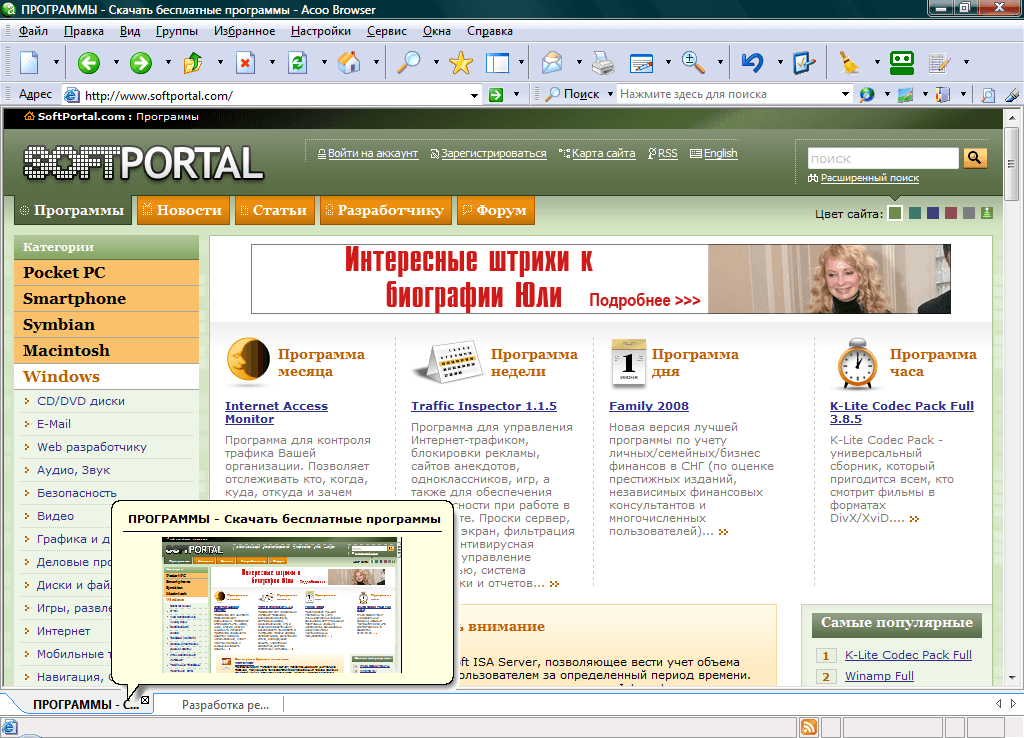Go to the Home page icon
The image size is (1024, 738).
[349, 63]
